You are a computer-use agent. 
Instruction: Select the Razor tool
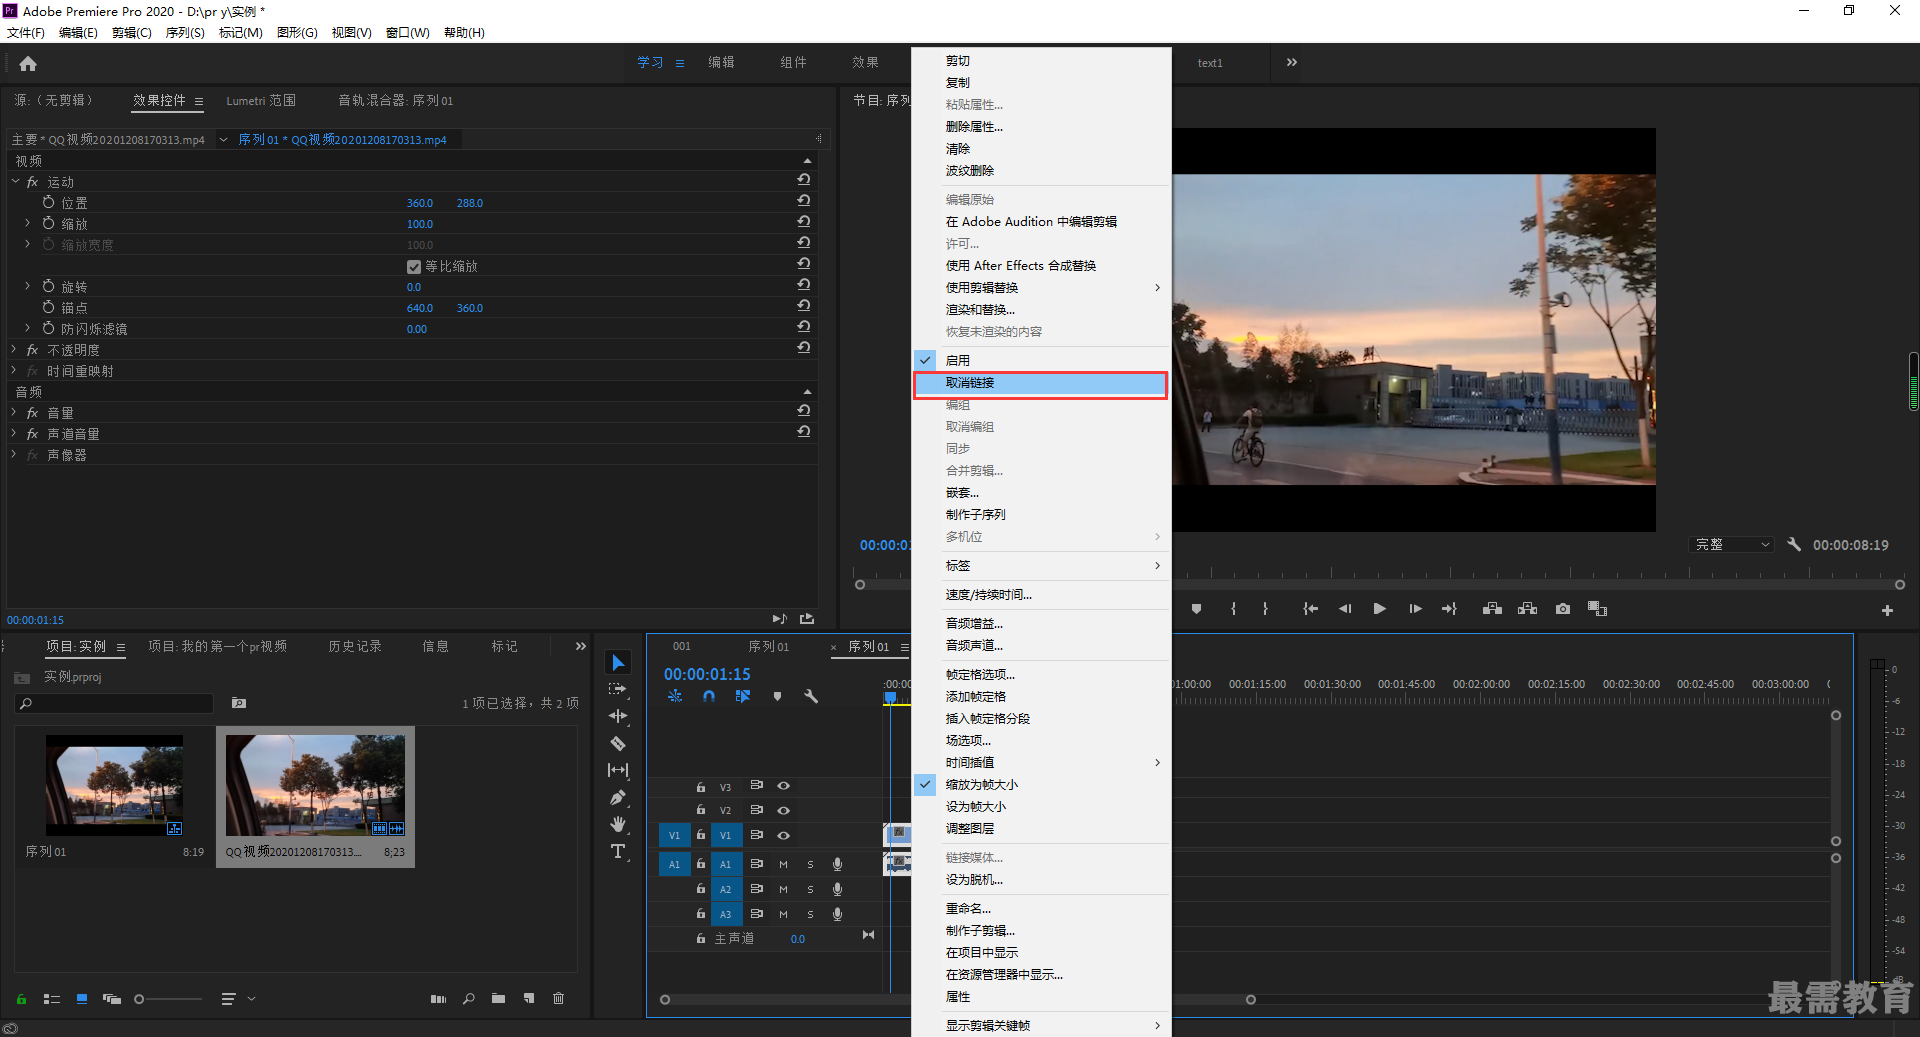pos(618,743)
